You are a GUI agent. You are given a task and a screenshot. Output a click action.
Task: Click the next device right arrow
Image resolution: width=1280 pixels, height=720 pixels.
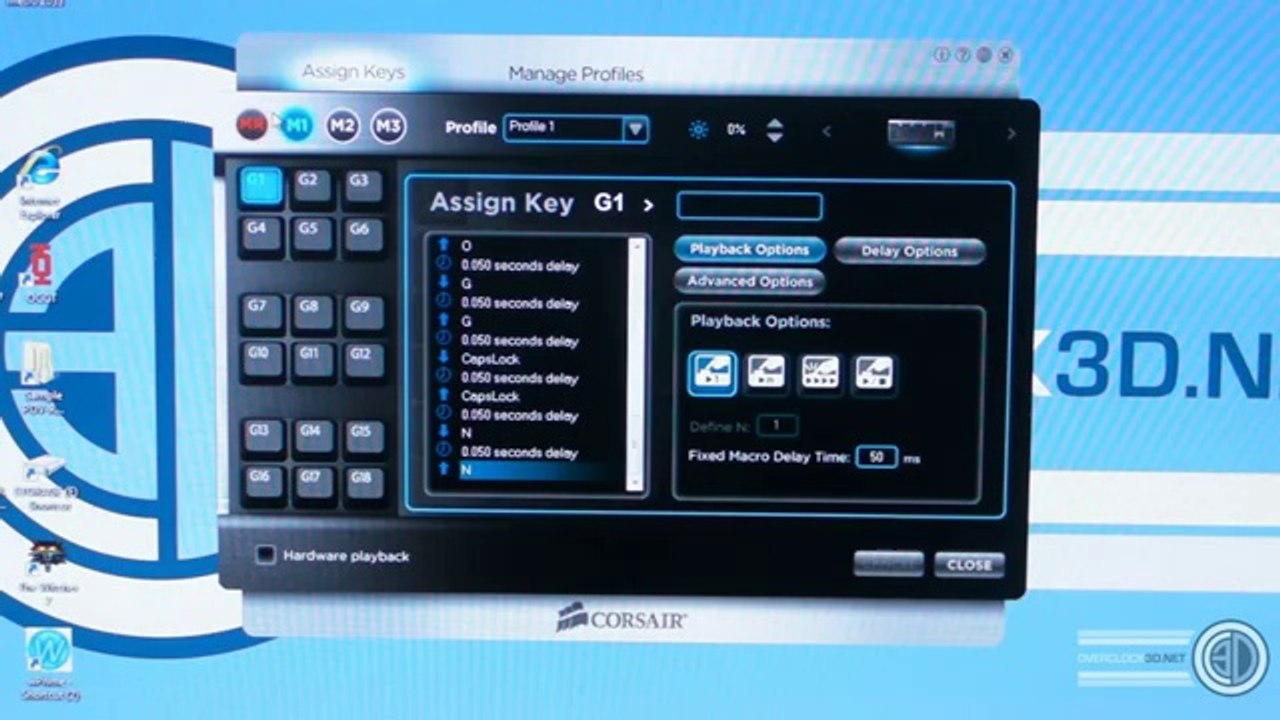tap(1011, 133)
